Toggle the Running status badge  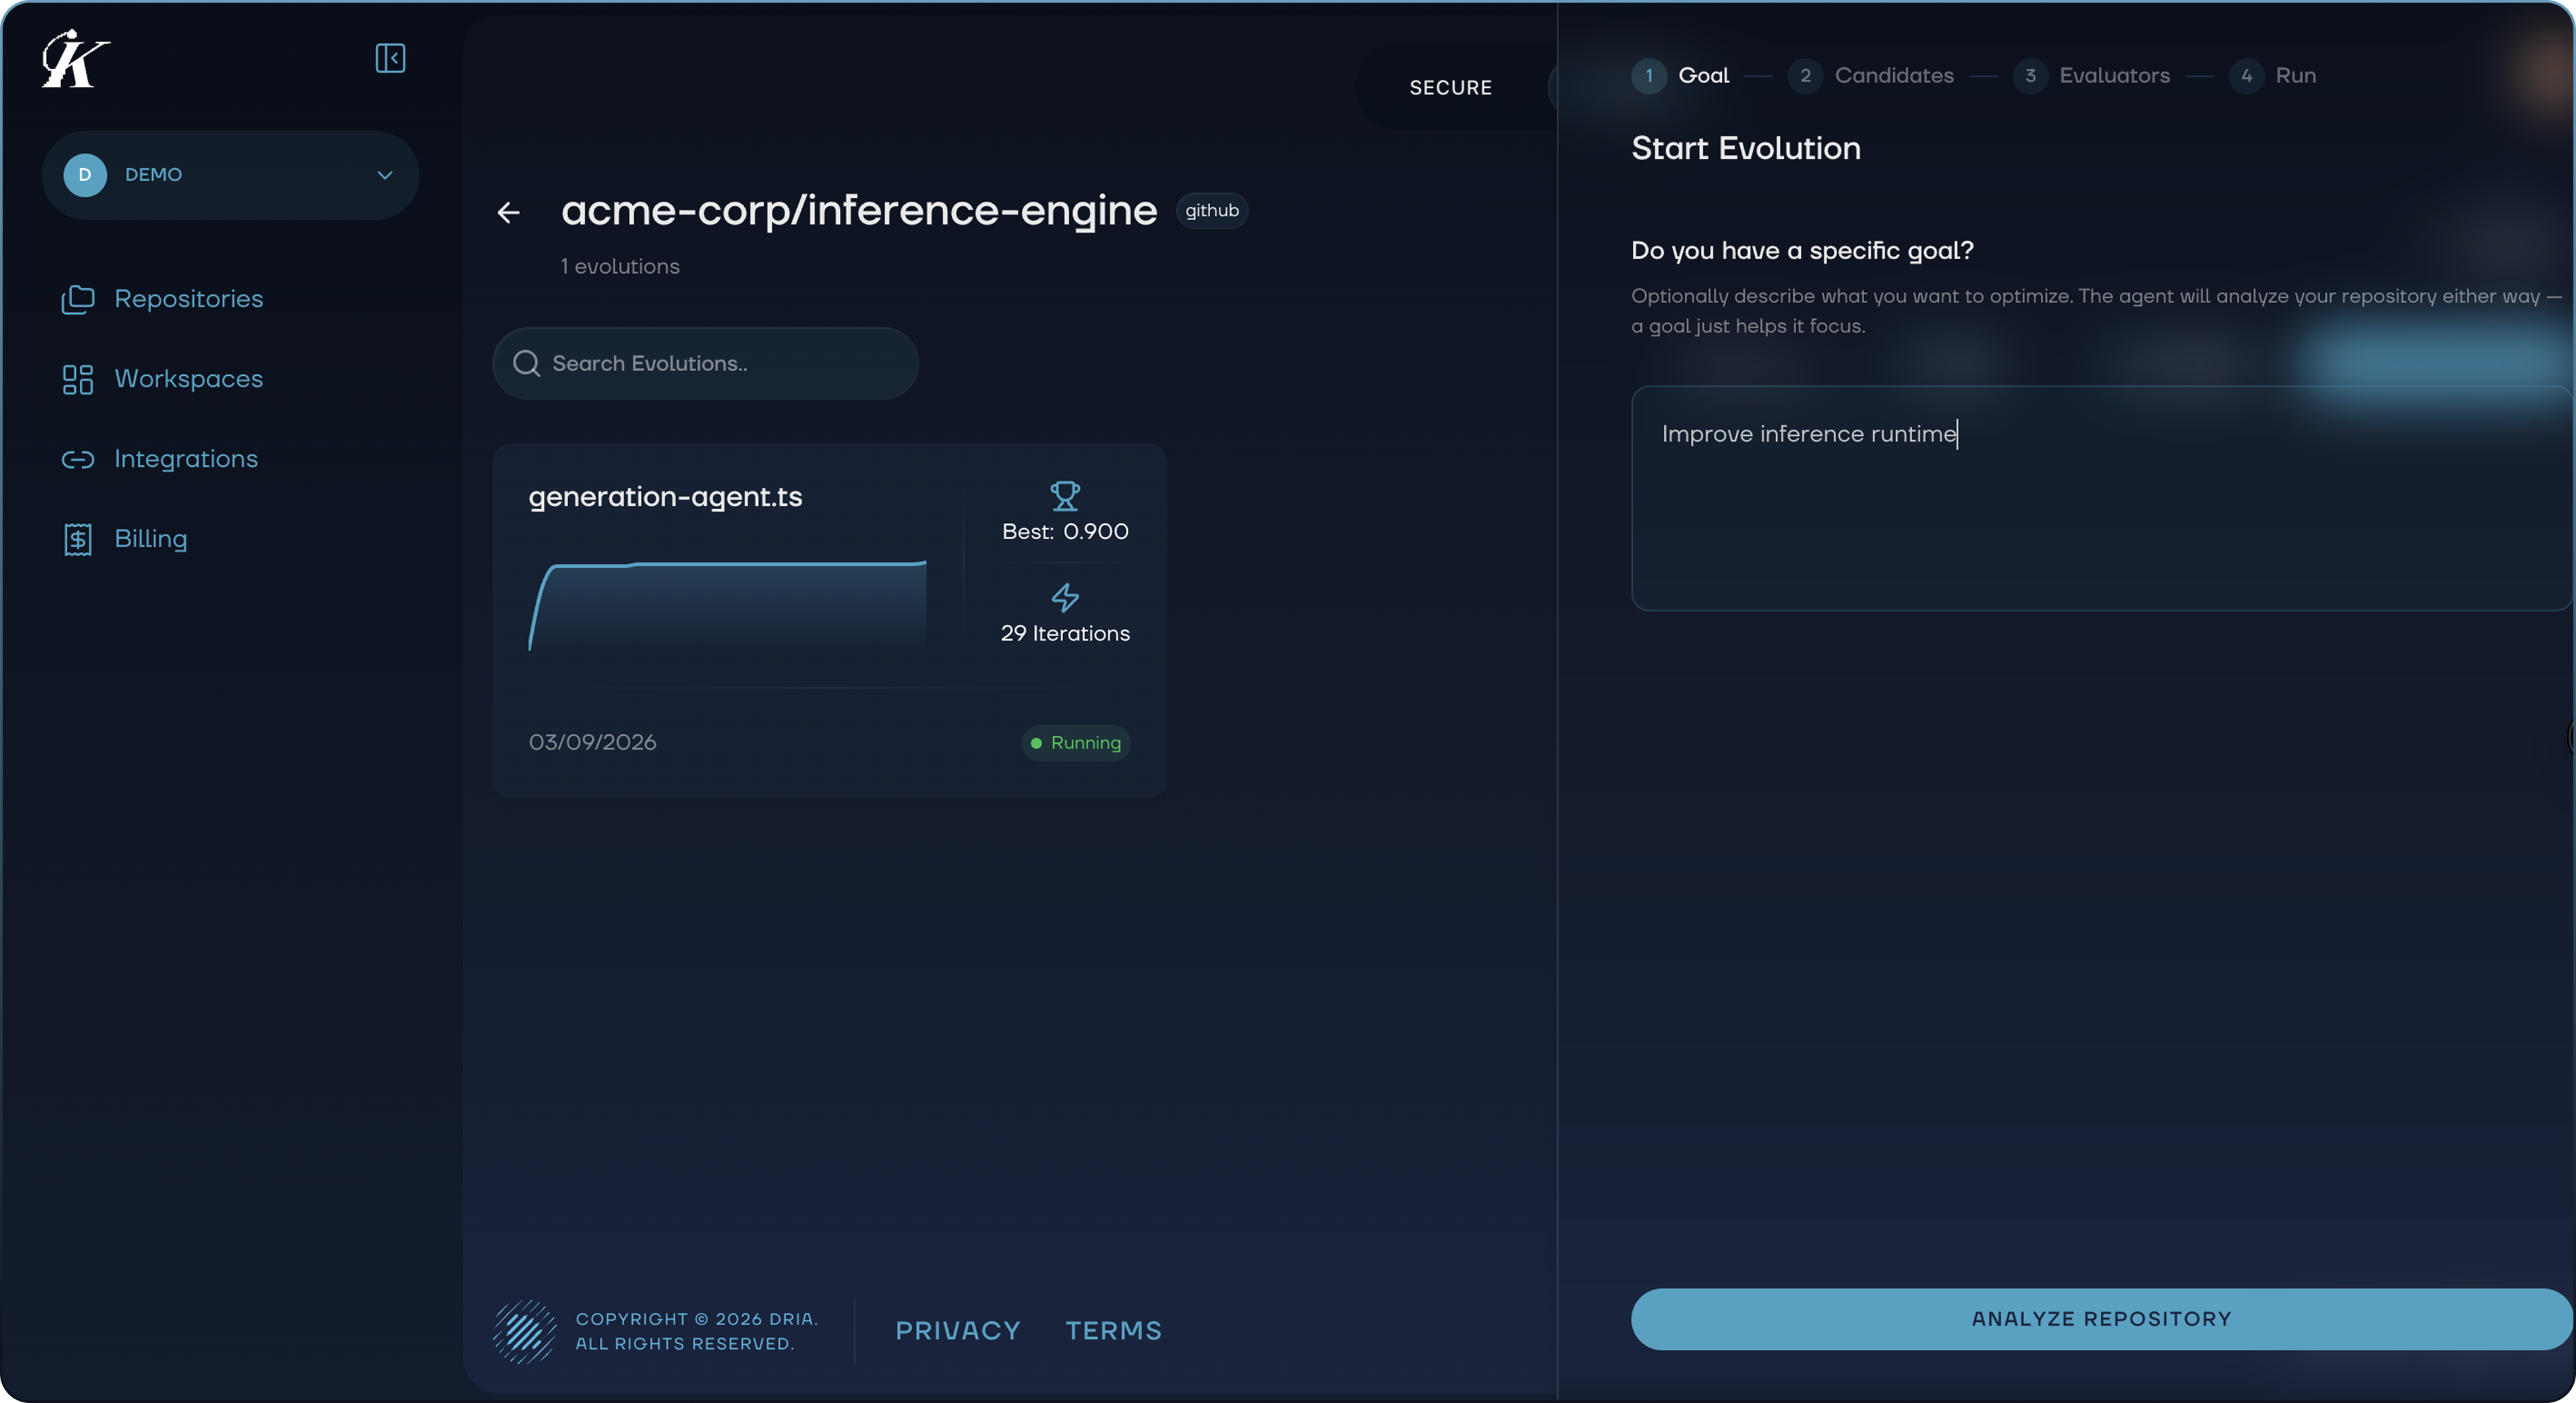pos(1075,743)
